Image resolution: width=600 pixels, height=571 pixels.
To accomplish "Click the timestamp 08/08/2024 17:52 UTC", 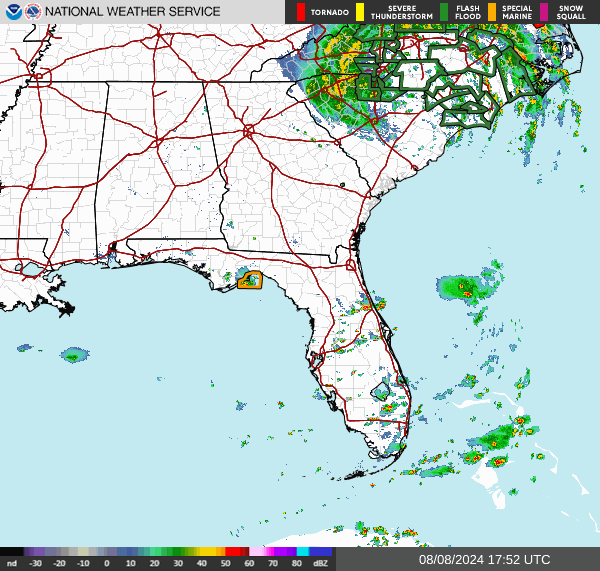I will [484, 560].
